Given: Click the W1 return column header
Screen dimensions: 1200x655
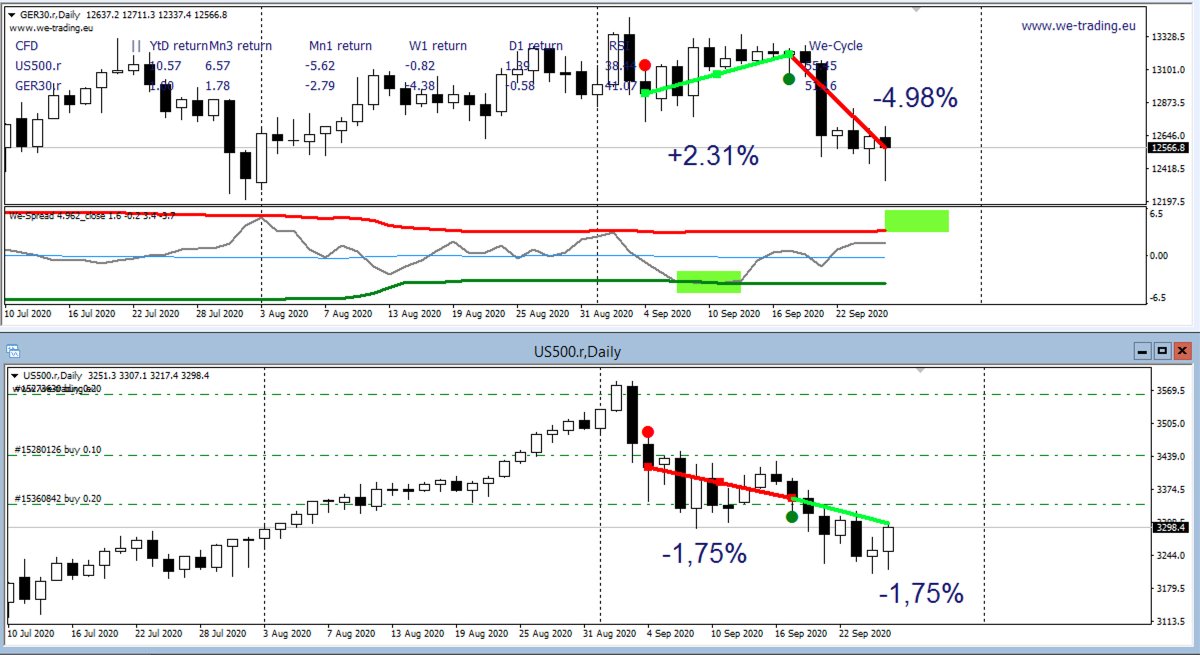Looking at the screenshot, I should [438, 46].
